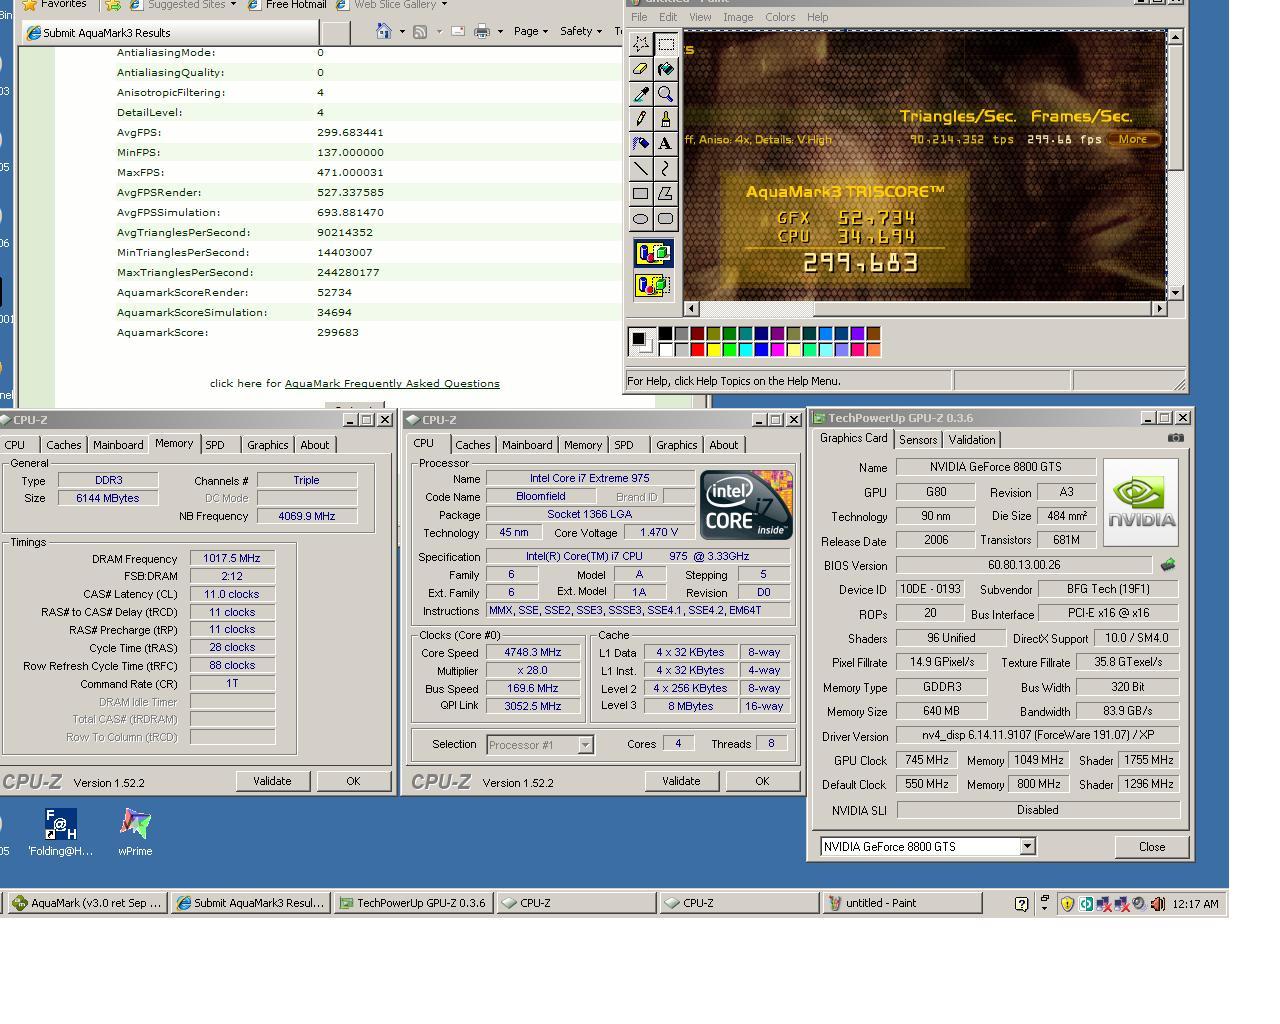Screen dimensions: 1280x1024
Task: Open Suggested Sites dropdown in favorites bar
Action: click(x=233, y=4)
